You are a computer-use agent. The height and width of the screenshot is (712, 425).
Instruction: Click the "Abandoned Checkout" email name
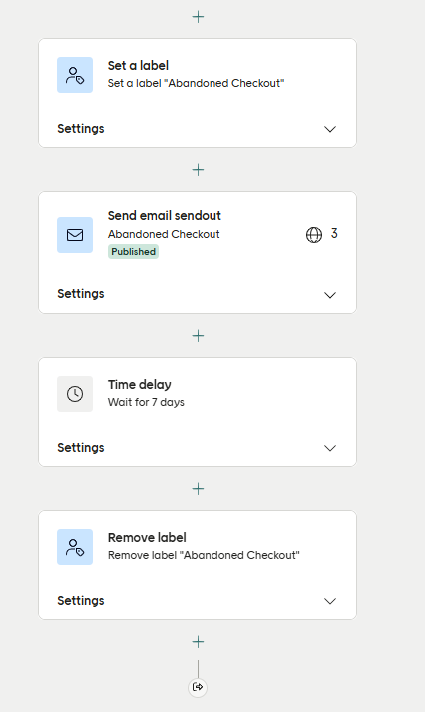click(163, 234)
